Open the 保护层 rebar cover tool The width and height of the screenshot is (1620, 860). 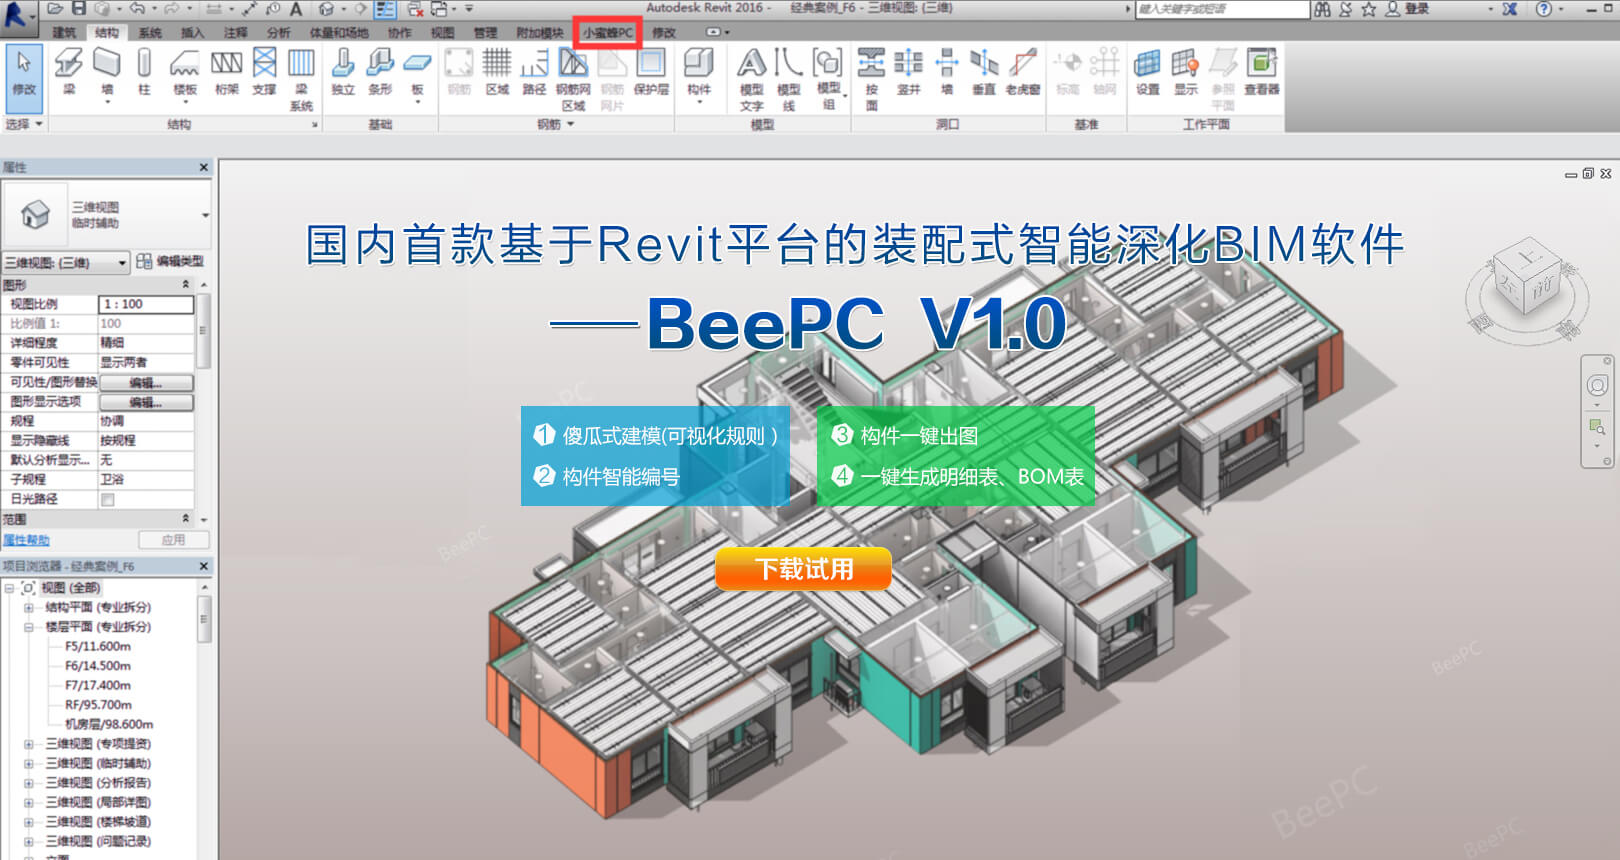tap(651, 72)
